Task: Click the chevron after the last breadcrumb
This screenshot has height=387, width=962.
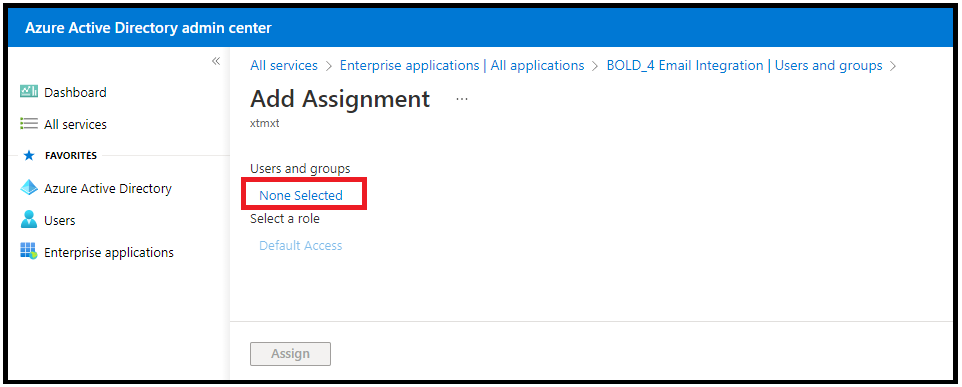Action: (x=893, y=66)
